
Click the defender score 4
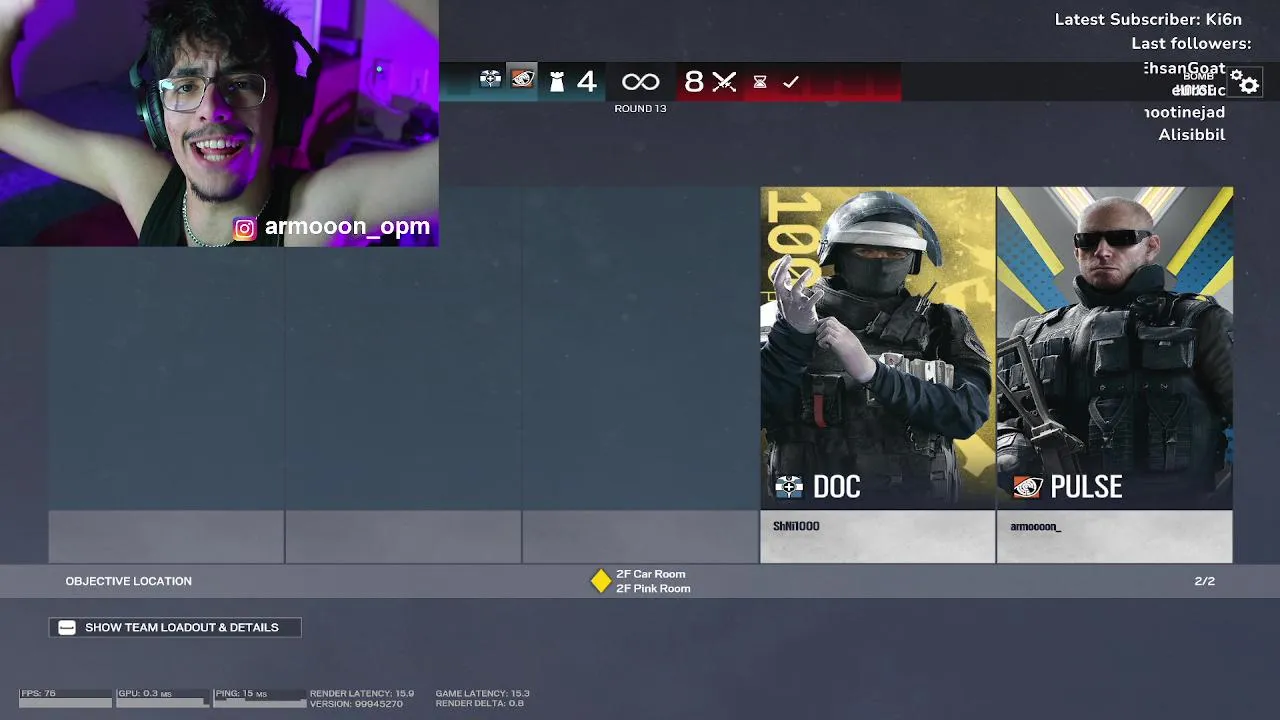(x=587, y=81)
